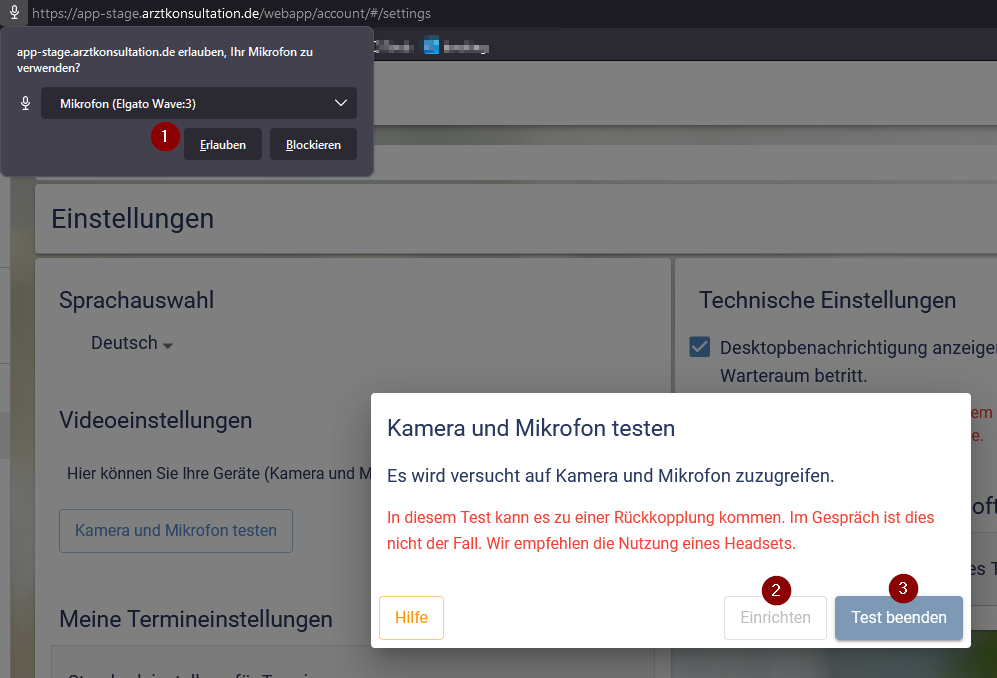End the test with Test beenden

898,618
